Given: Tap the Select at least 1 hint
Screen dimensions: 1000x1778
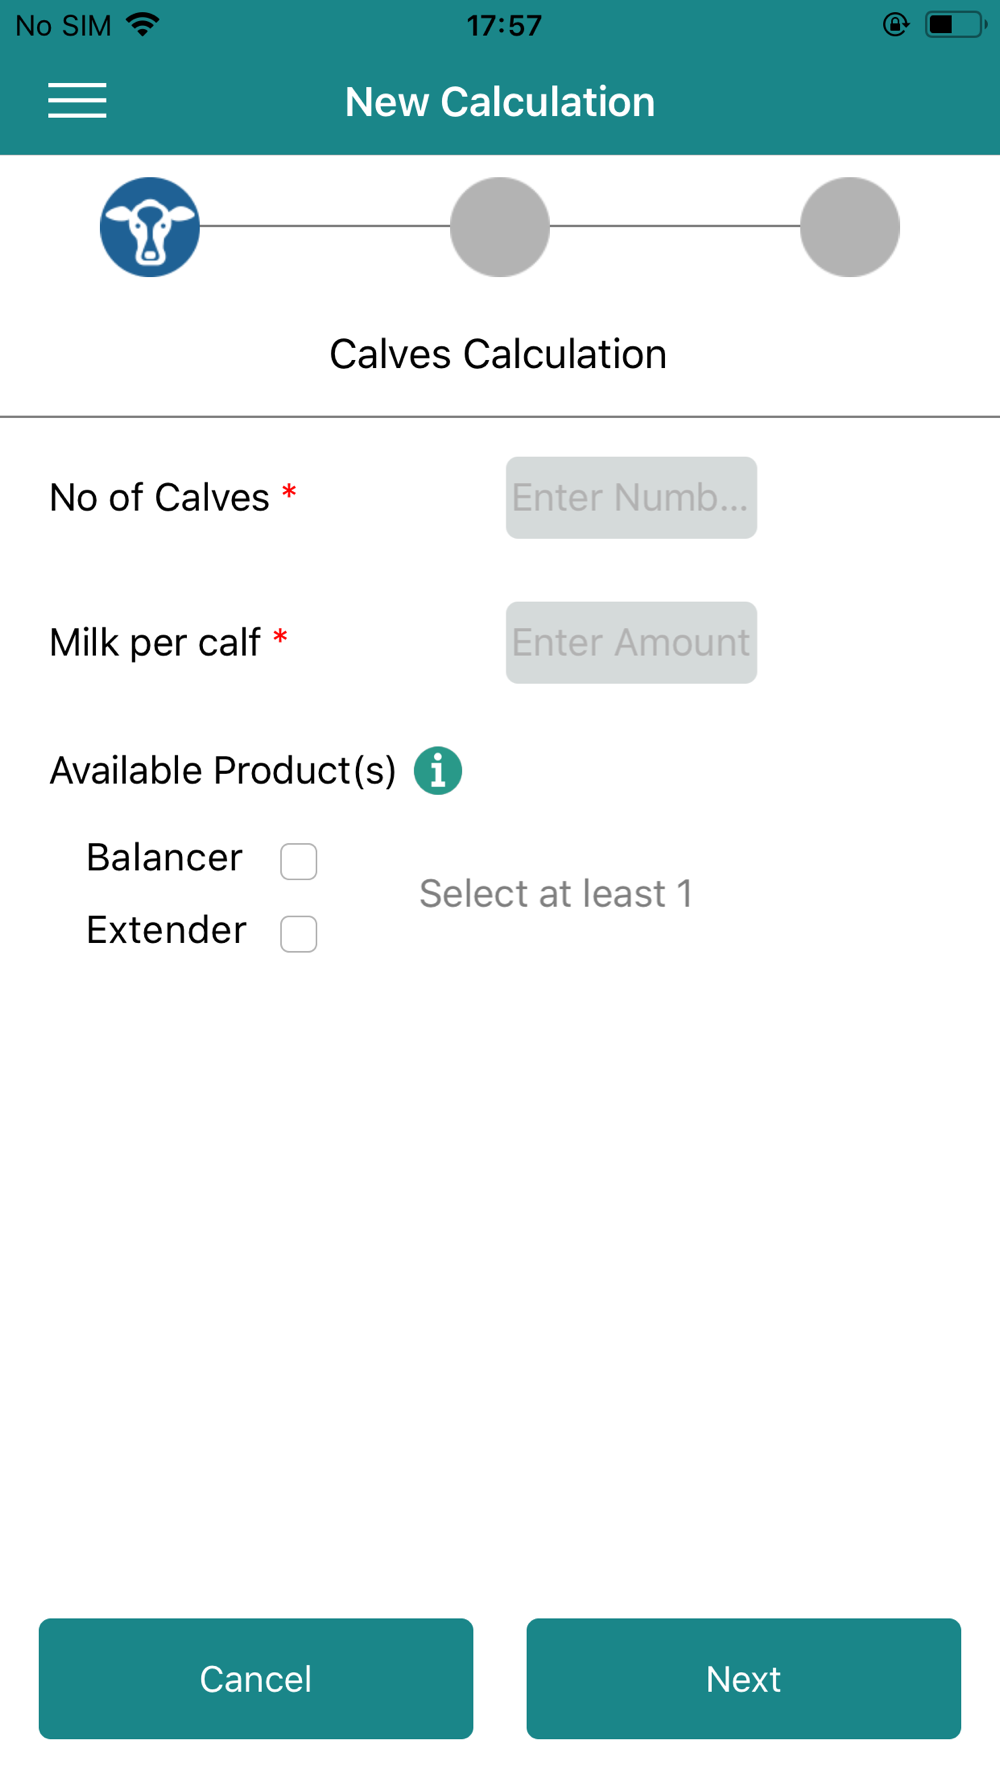Looking at the screenshot, I should [556, 894].
